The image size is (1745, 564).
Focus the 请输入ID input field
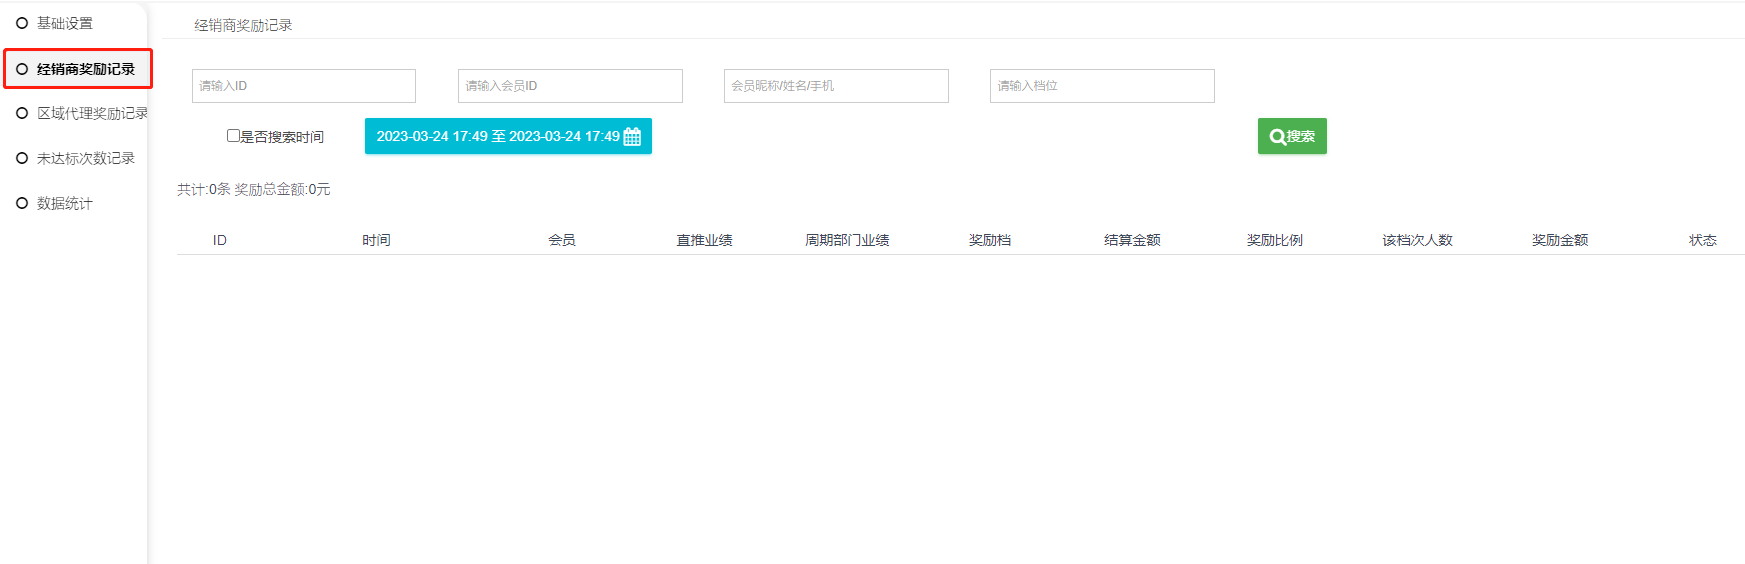(303, 86)
